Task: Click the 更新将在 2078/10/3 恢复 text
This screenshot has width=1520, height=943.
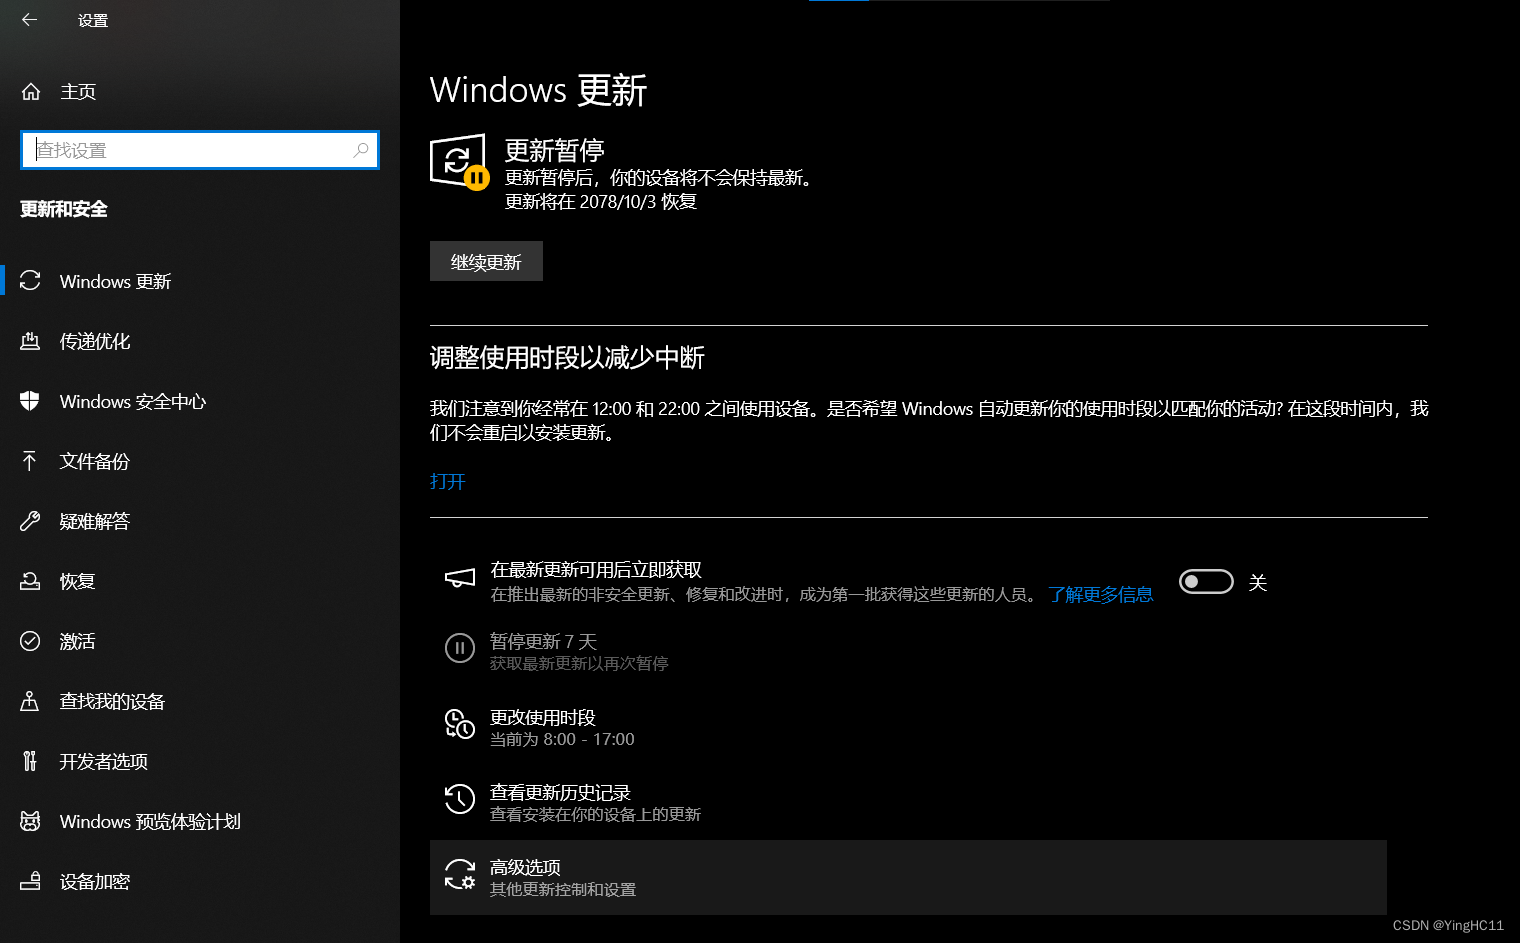Action: point(601,202)
